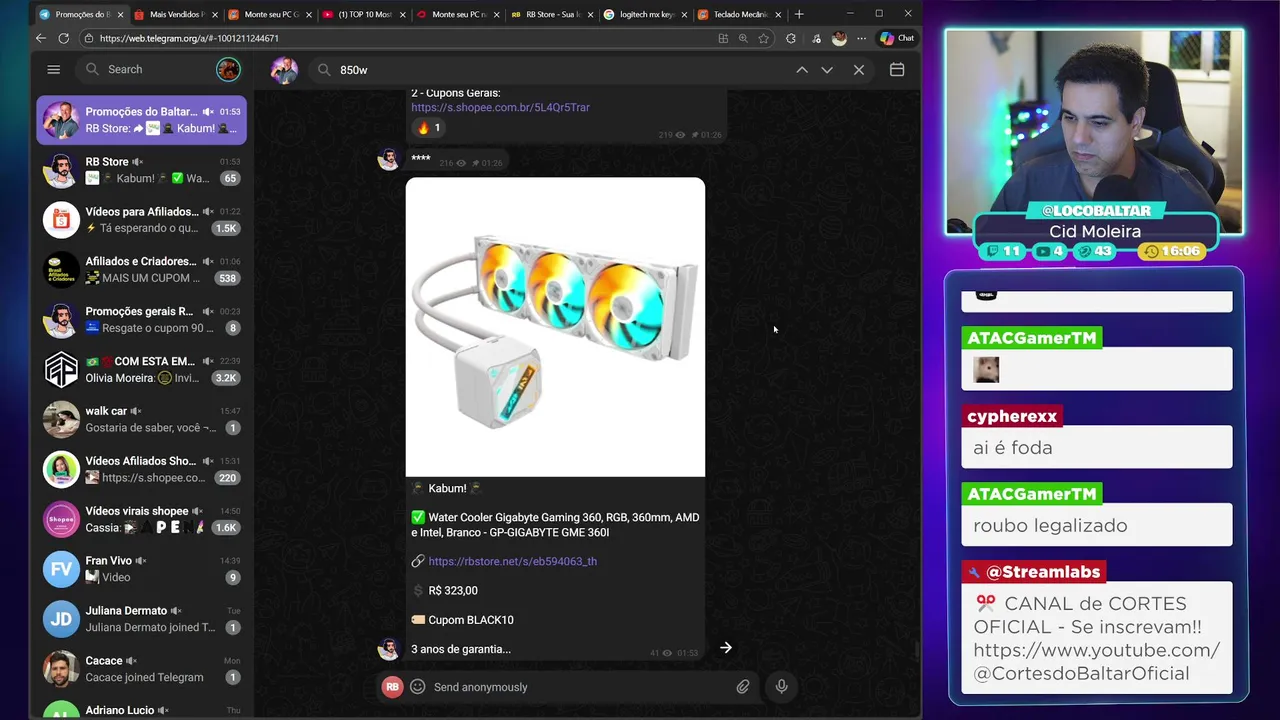Open the Telegram hamburger menu
Image resolution: width=1280 pixels, height=720 pixels.
click(54, 69)
